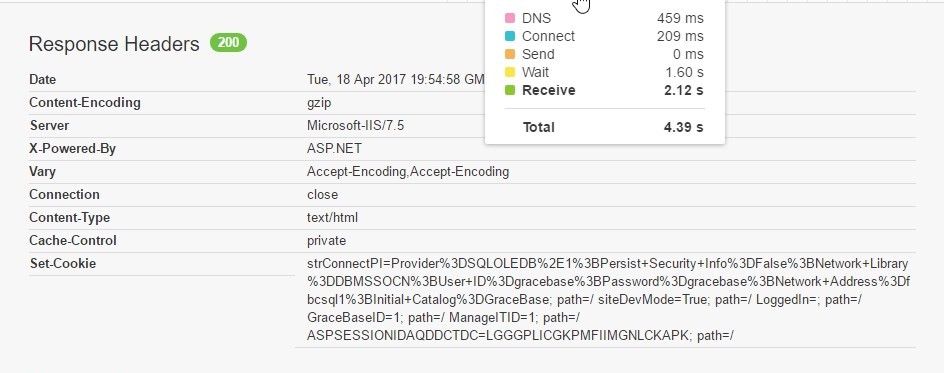
Task: Click the Total 4.39 s timing row
Action: (604, 128)
